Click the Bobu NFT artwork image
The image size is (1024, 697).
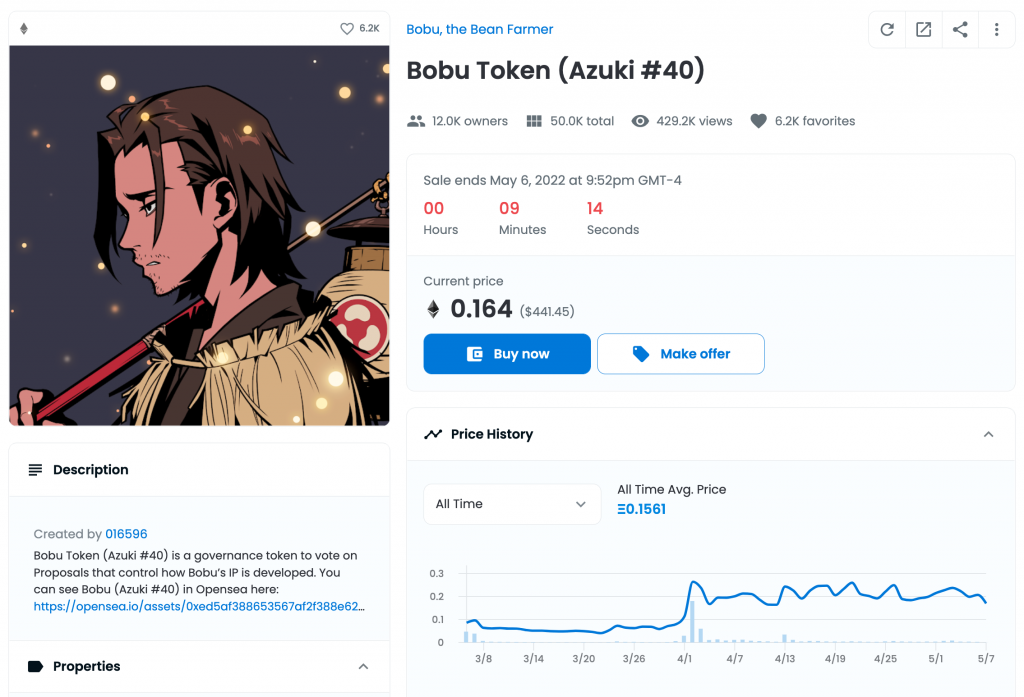(x=199, y=235)
